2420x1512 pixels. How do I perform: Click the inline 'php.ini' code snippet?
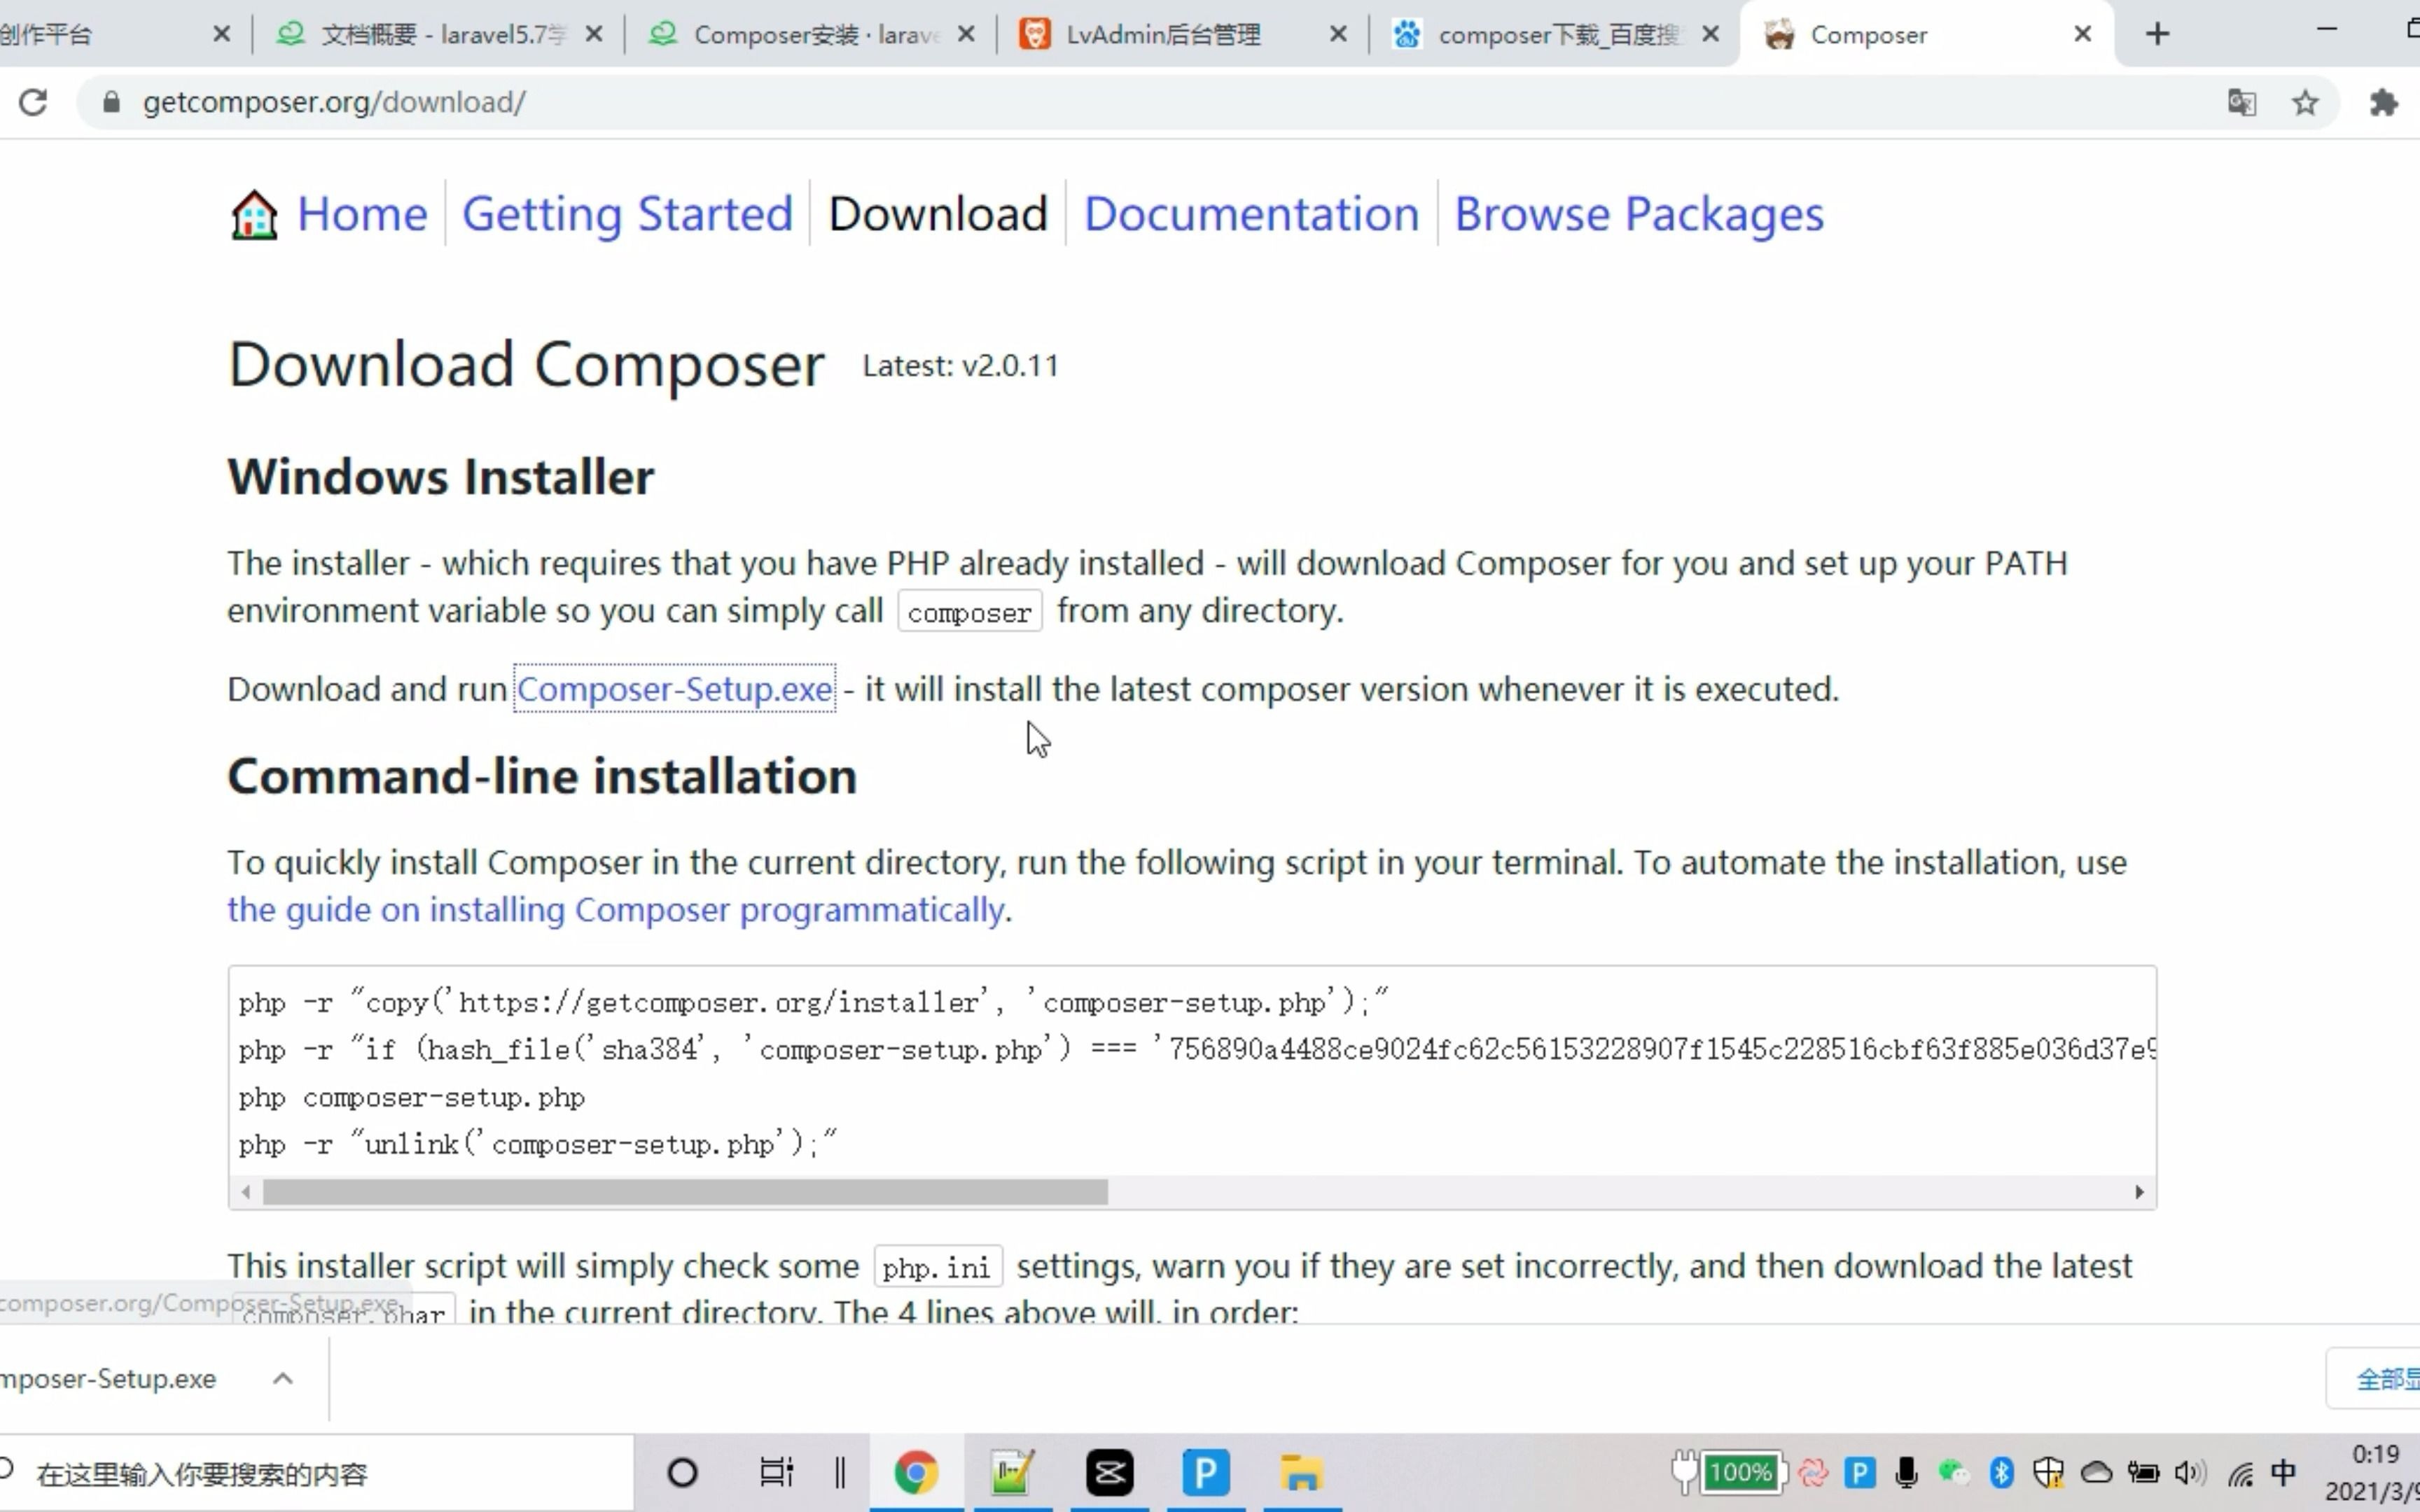click(x=937, y=1268)
